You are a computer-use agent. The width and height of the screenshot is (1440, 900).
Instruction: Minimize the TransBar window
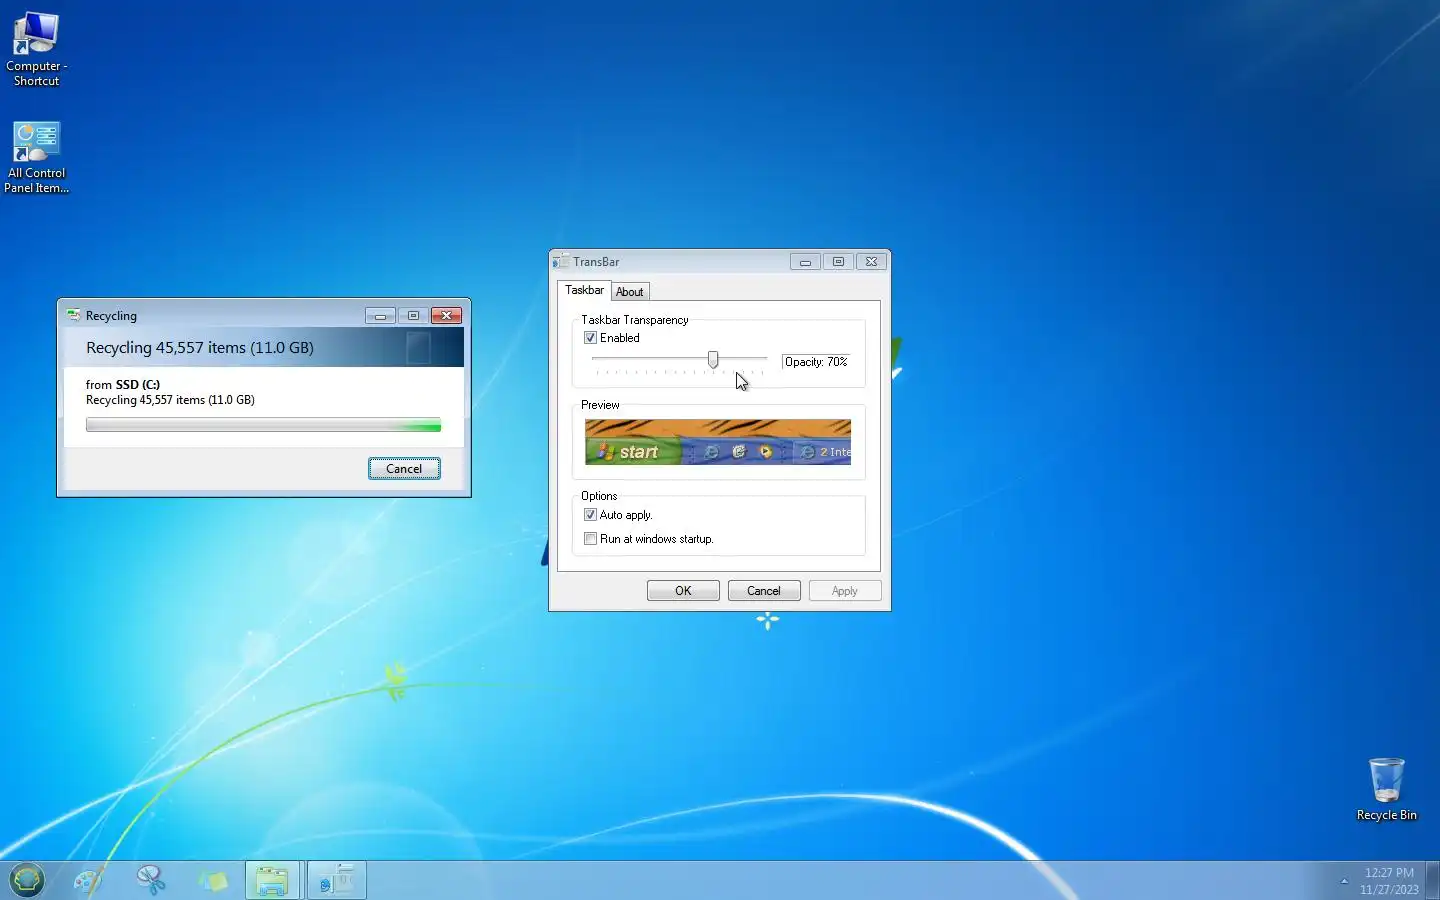(805, 262)
